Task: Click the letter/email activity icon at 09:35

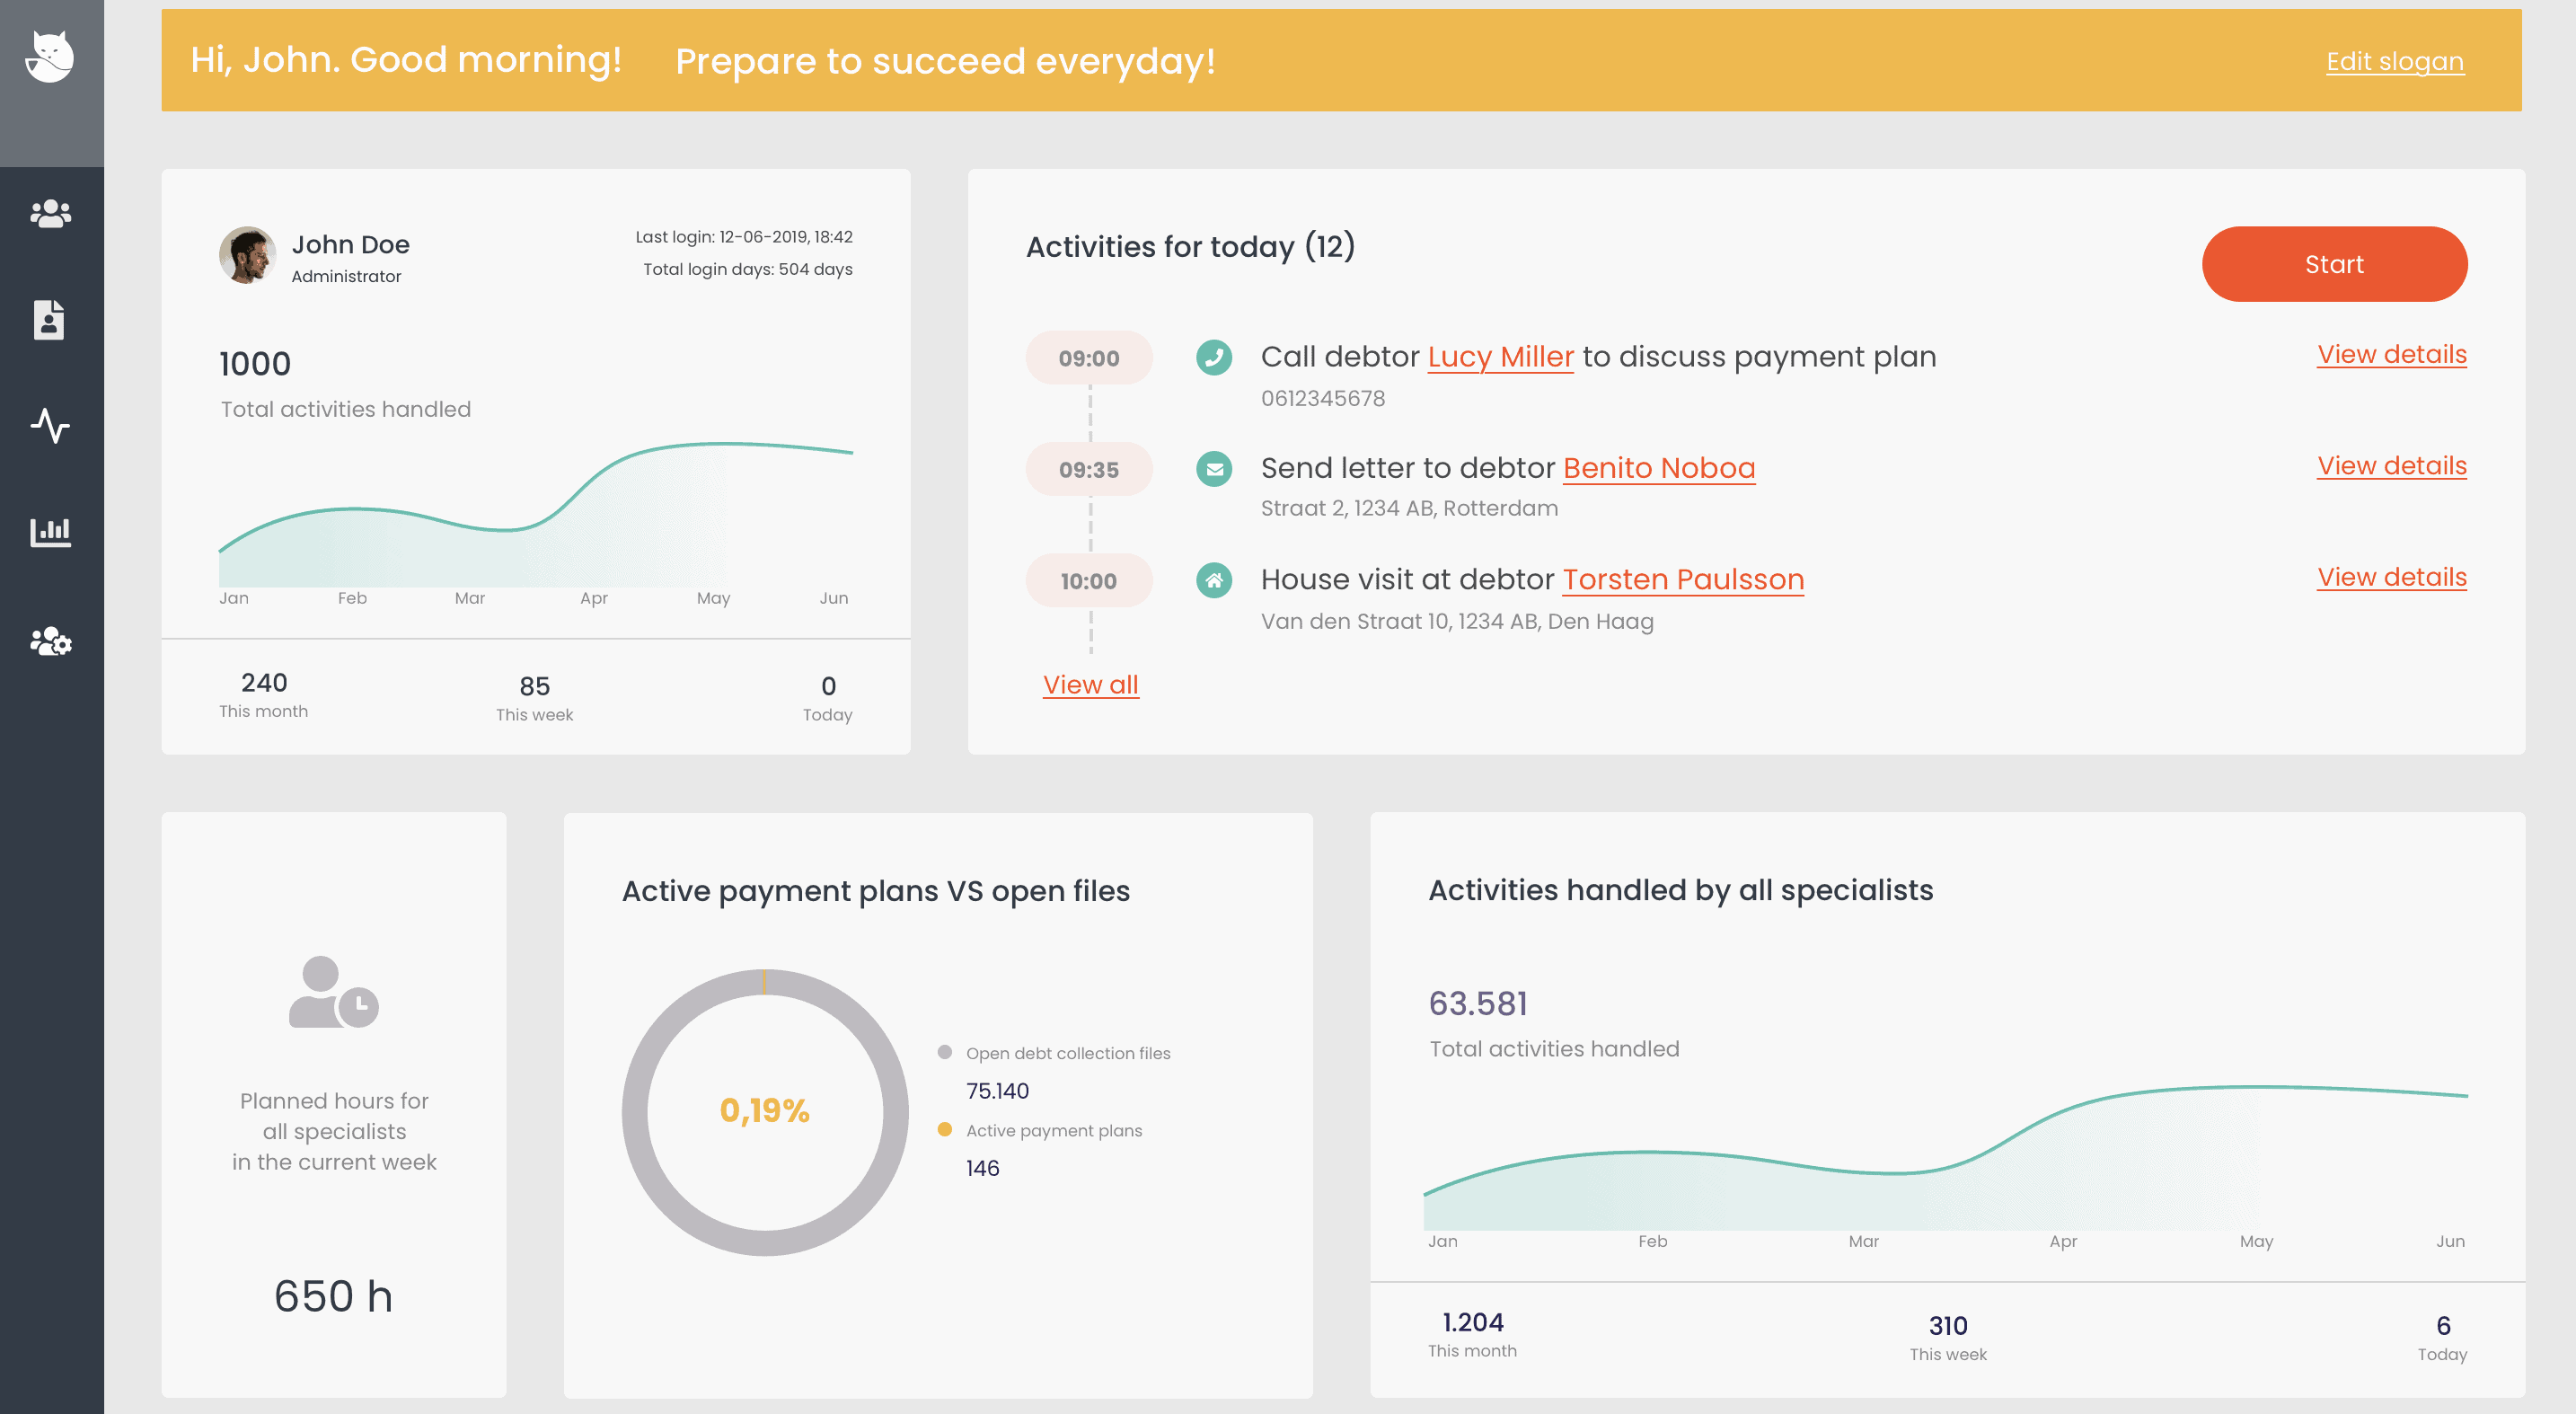Action: point(1213,466)
